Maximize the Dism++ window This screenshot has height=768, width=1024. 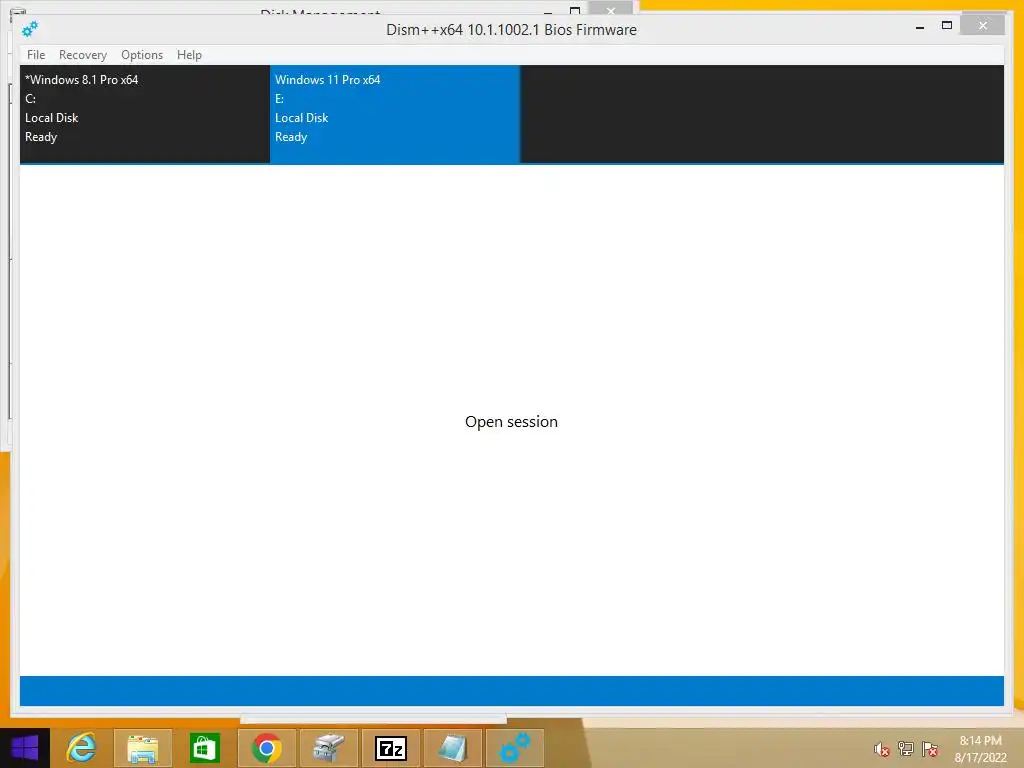pos(947,25)
